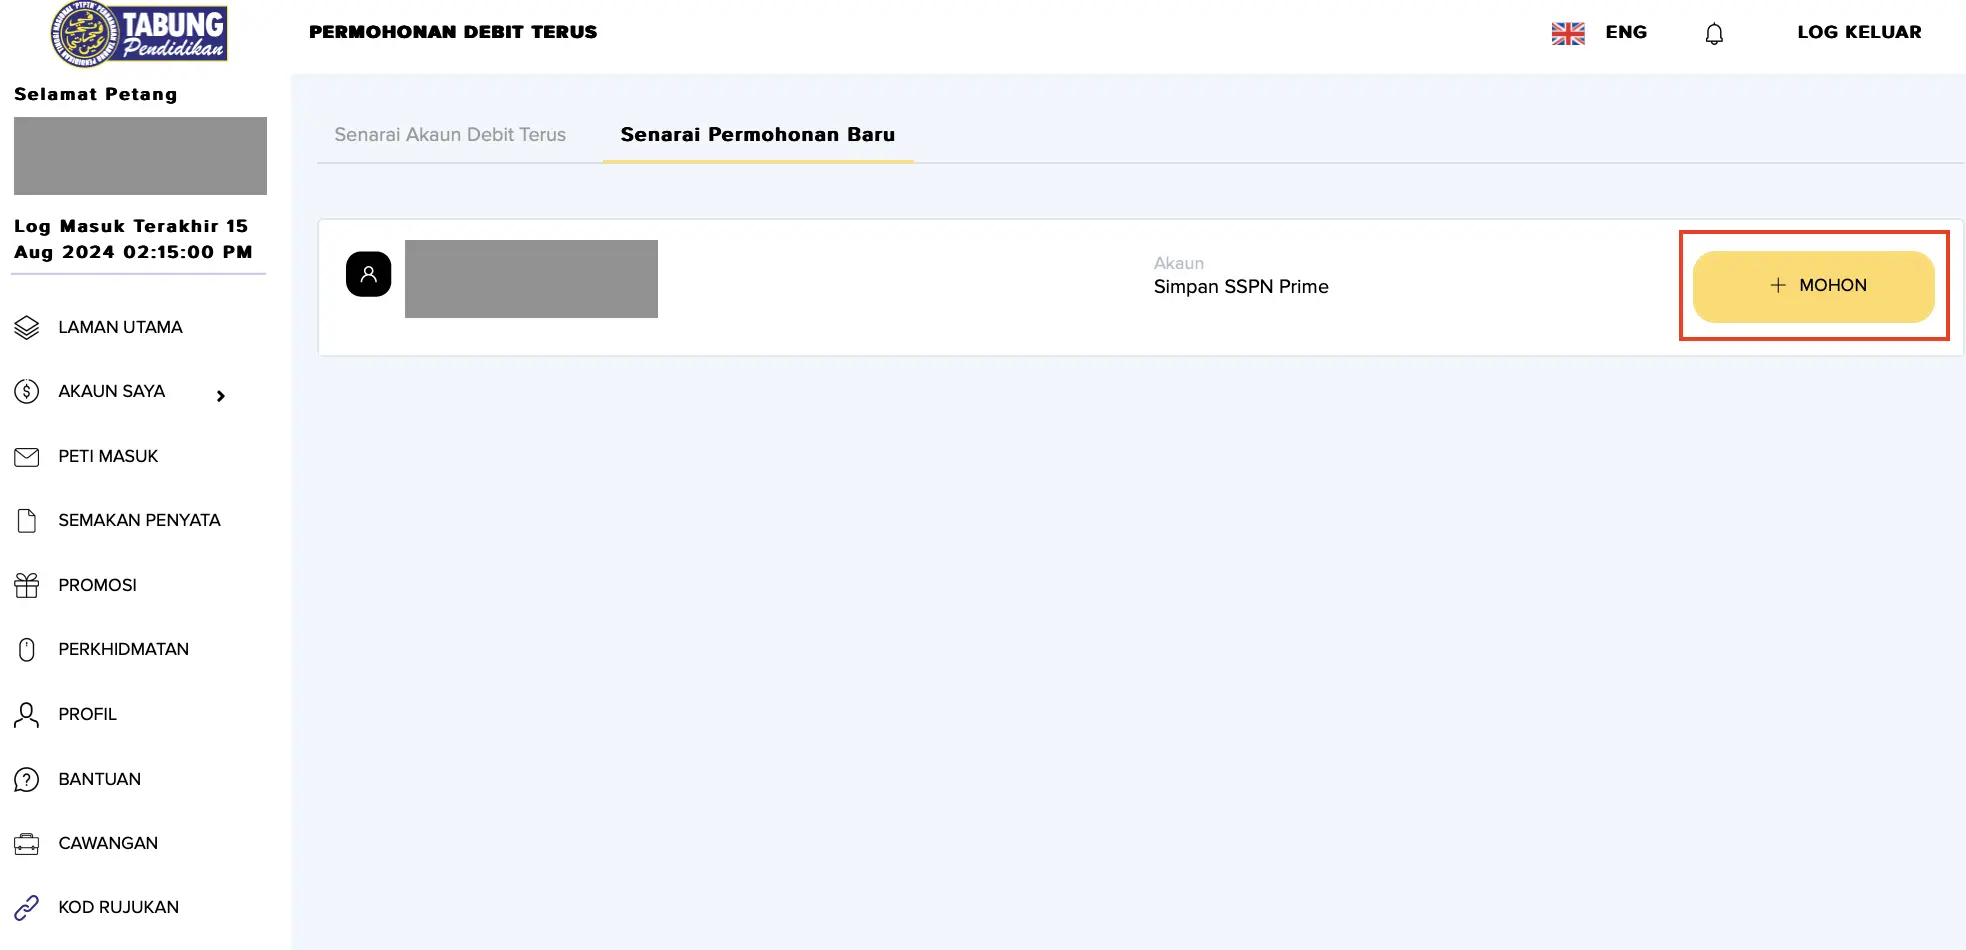
Task: Click the yellow MOHON button
Action: click(1814, 286)
